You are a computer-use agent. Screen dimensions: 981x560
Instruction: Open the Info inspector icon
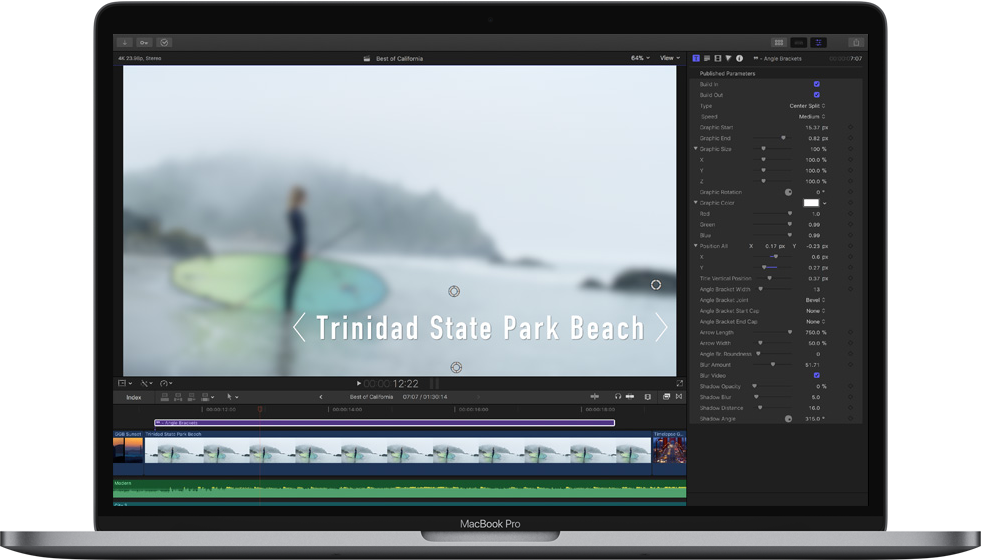[x=739, y=59]
